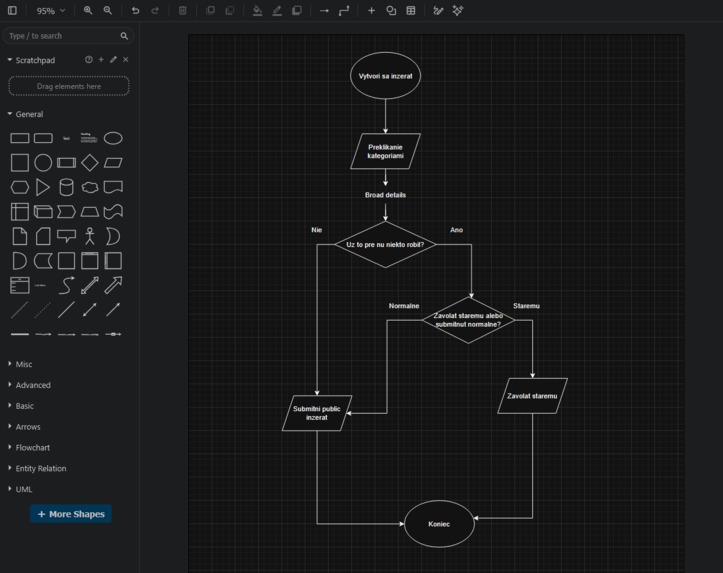This screenshot has width=723, height=573.
Task: Select the parallelogram shape in General
Action: (x=113, y=162)
